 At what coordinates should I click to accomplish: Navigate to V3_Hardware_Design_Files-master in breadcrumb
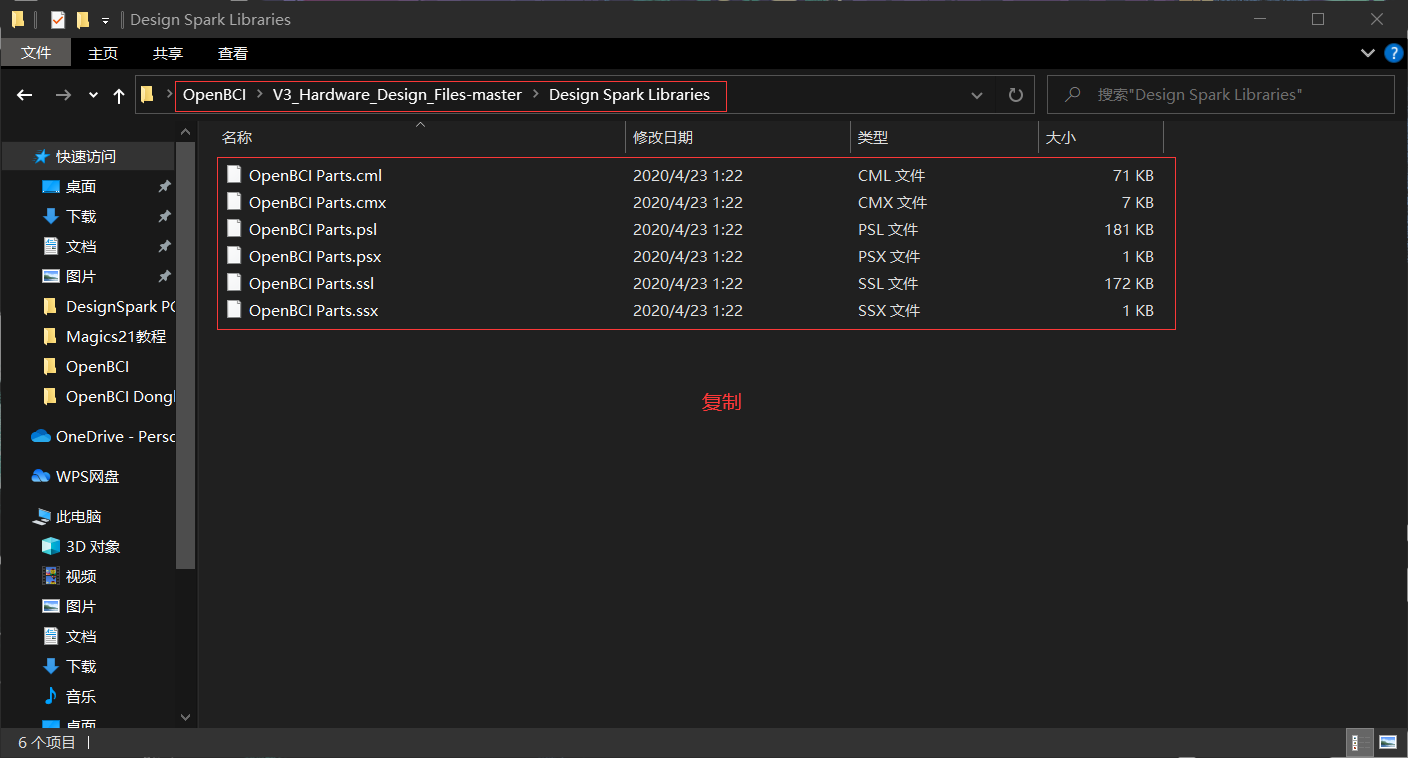pos(397,95)
